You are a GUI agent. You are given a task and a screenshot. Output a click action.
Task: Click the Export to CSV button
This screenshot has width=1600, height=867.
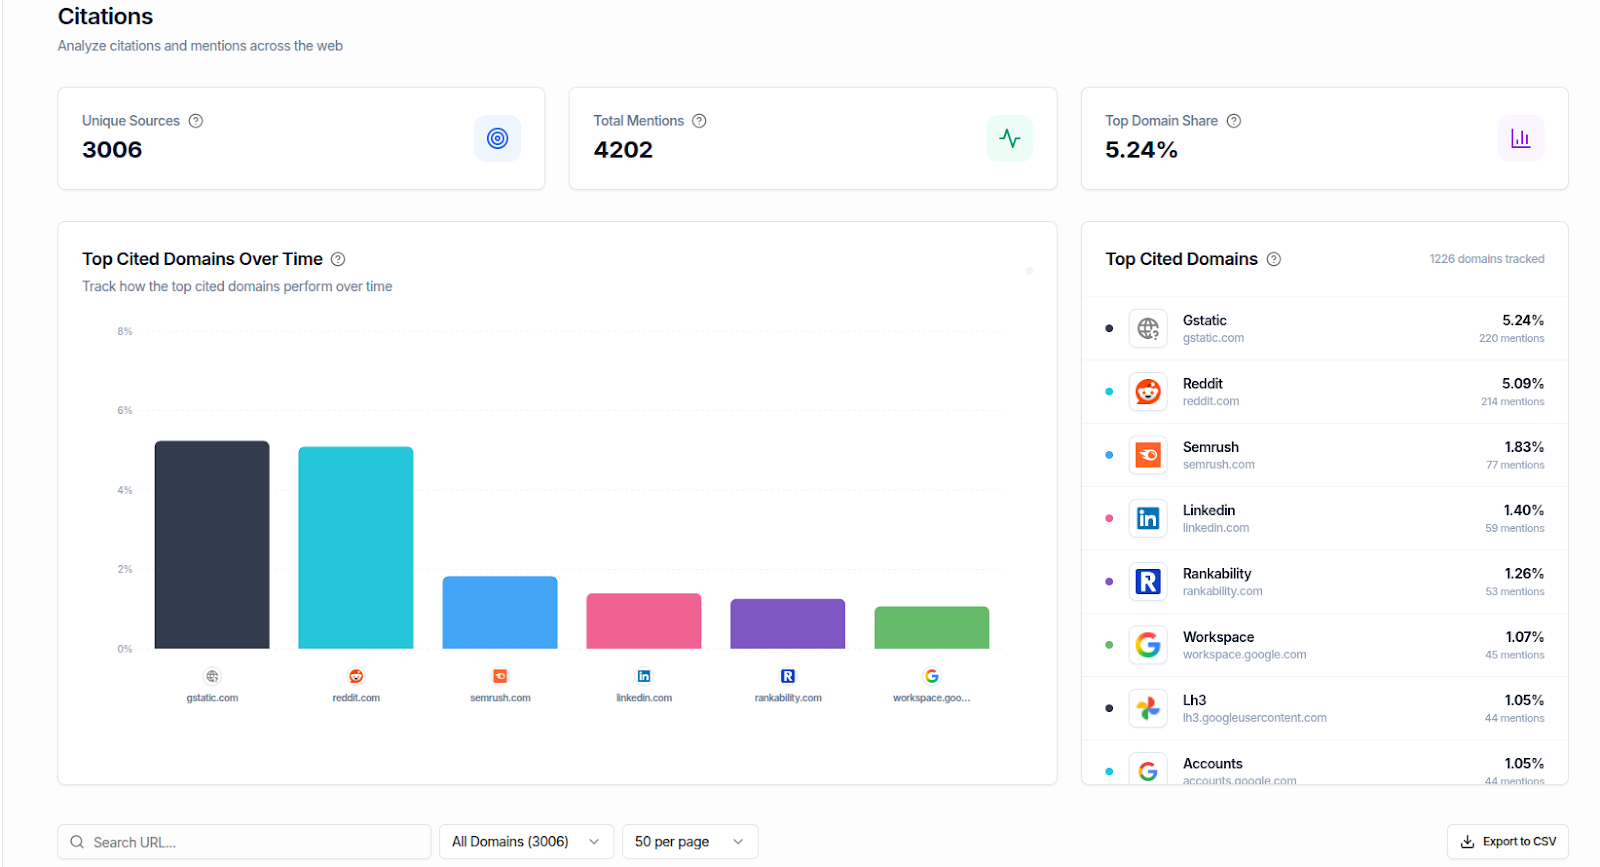pos(1507,842)
